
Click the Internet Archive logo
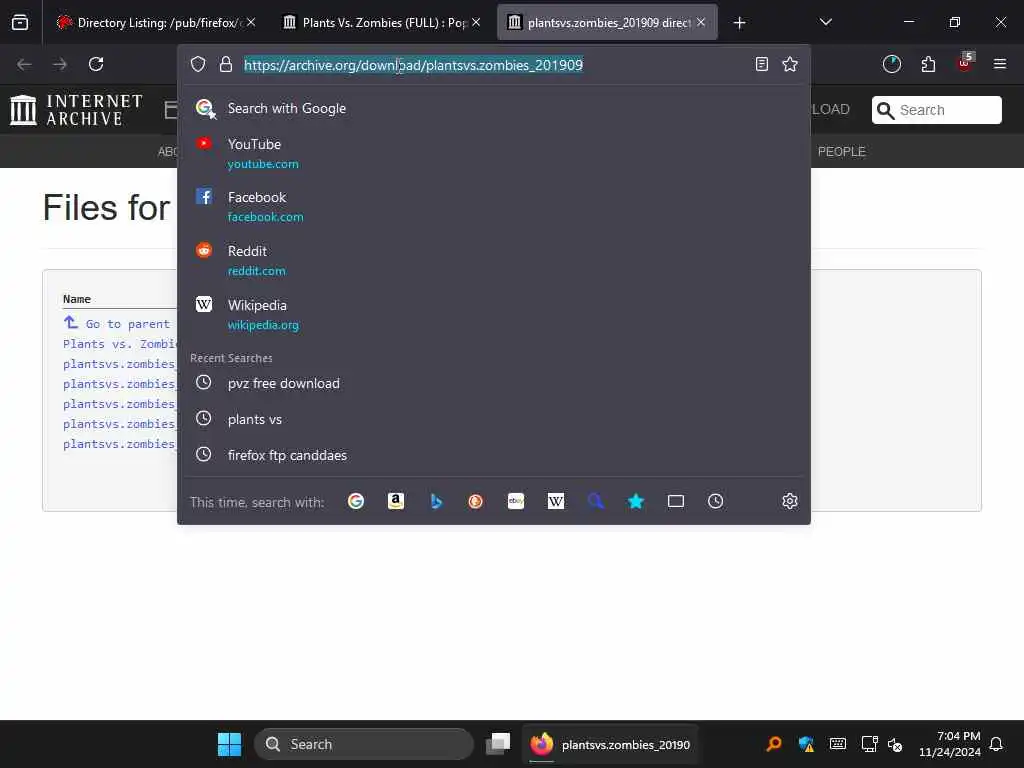point(76,110)
